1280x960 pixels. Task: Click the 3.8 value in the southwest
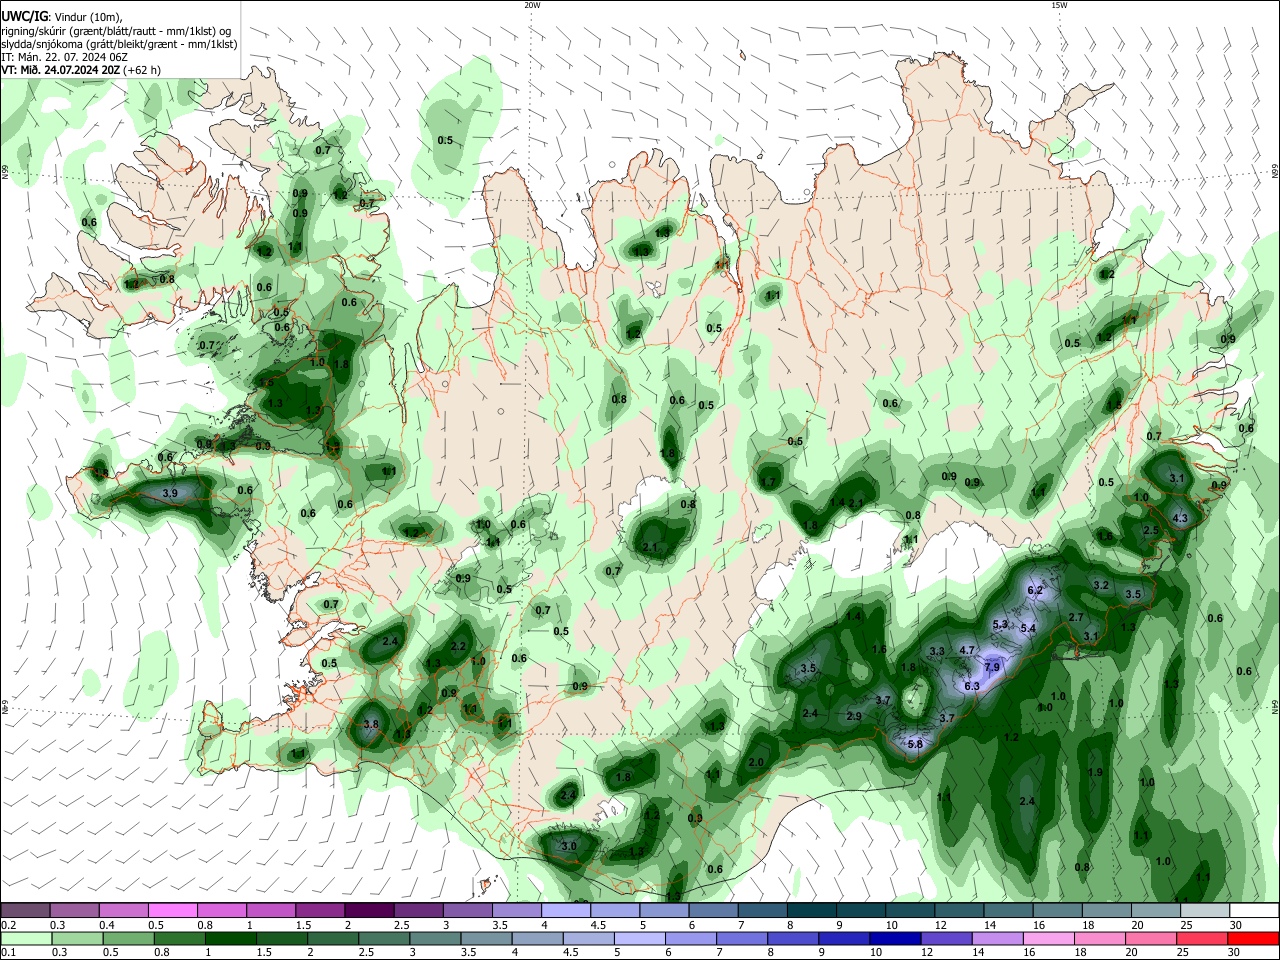pyautogui.click(x=371, y=724)
